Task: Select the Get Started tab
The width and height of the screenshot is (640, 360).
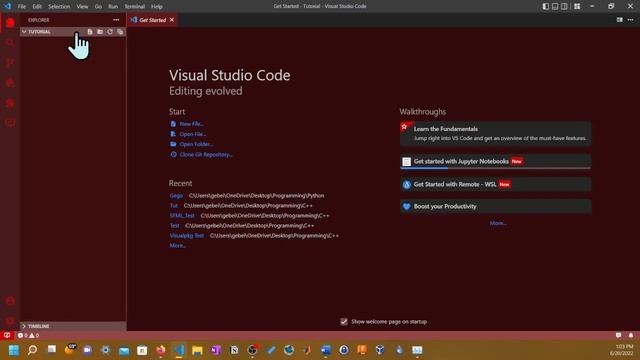Action: [x=152, y=20]
